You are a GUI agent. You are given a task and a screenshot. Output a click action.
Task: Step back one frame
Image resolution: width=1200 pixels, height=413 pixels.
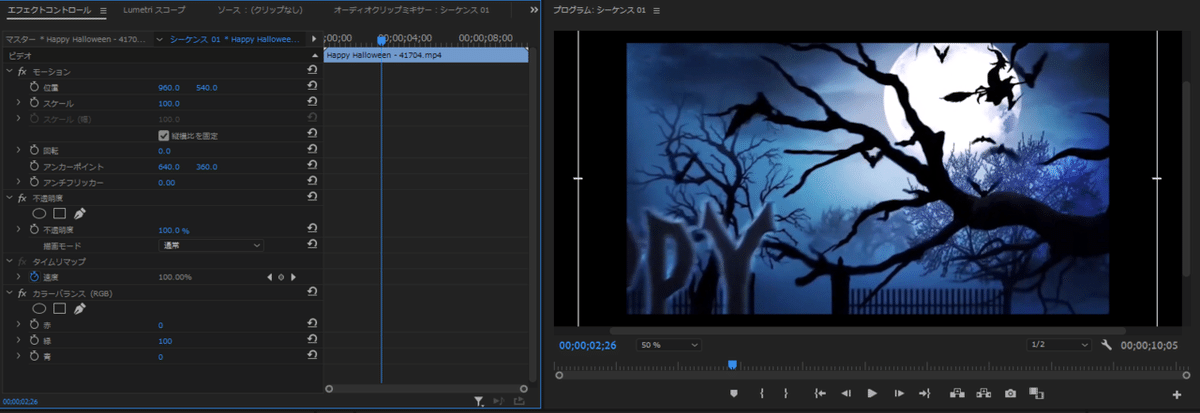click(846, 394)
